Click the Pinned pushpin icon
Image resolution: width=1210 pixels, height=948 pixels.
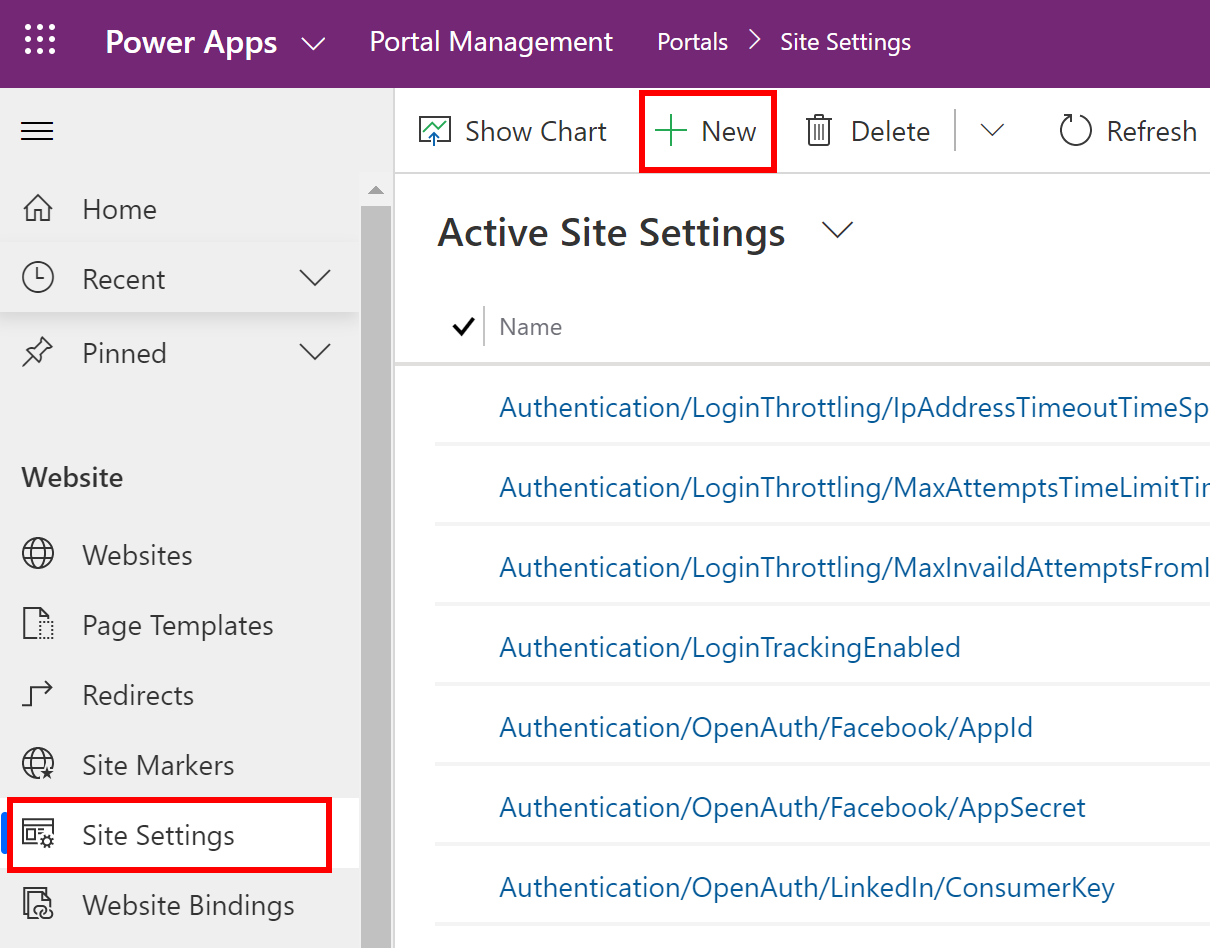tap(38, 352)
